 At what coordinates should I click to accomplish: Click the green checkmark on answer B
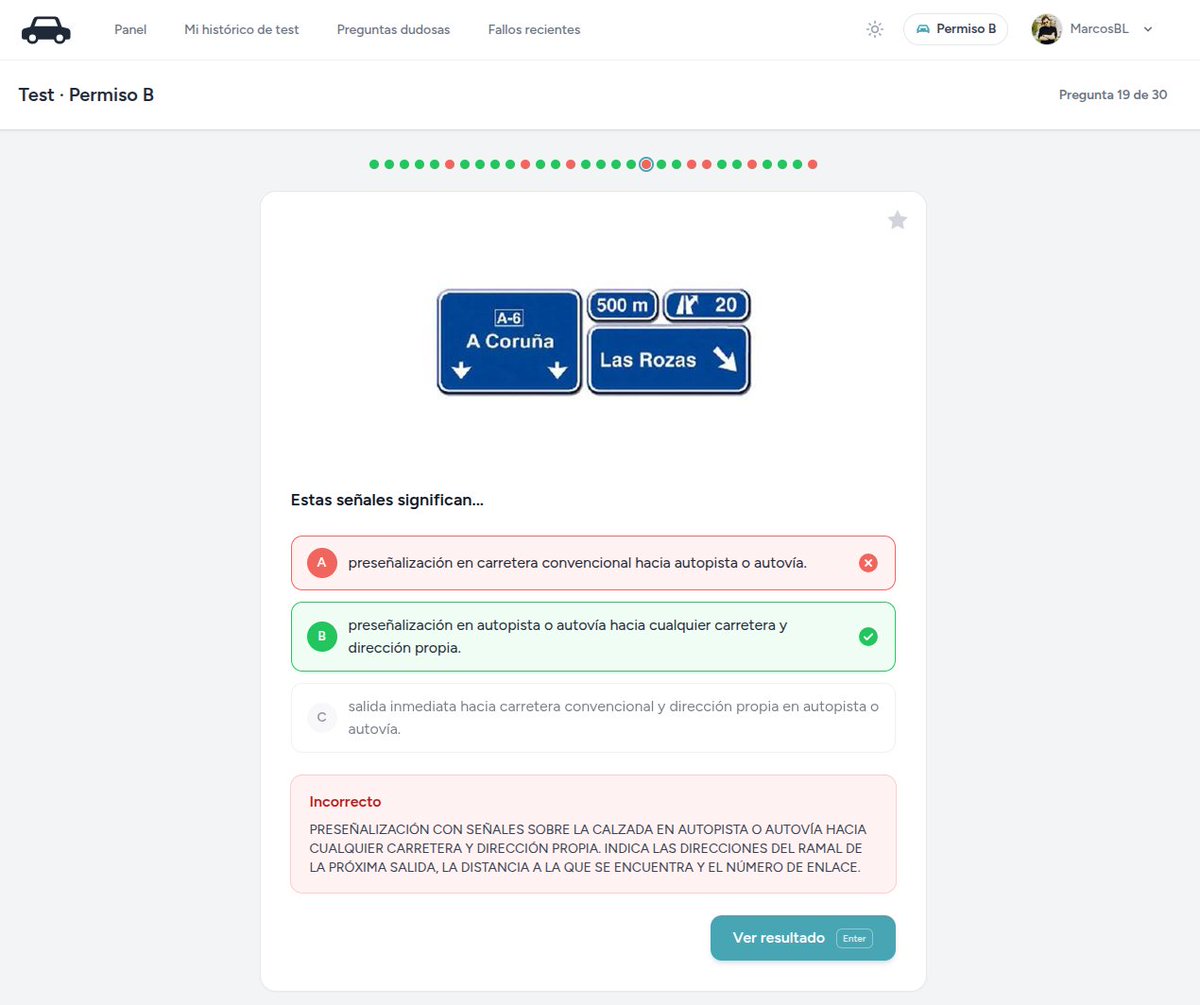pos(868,636)
